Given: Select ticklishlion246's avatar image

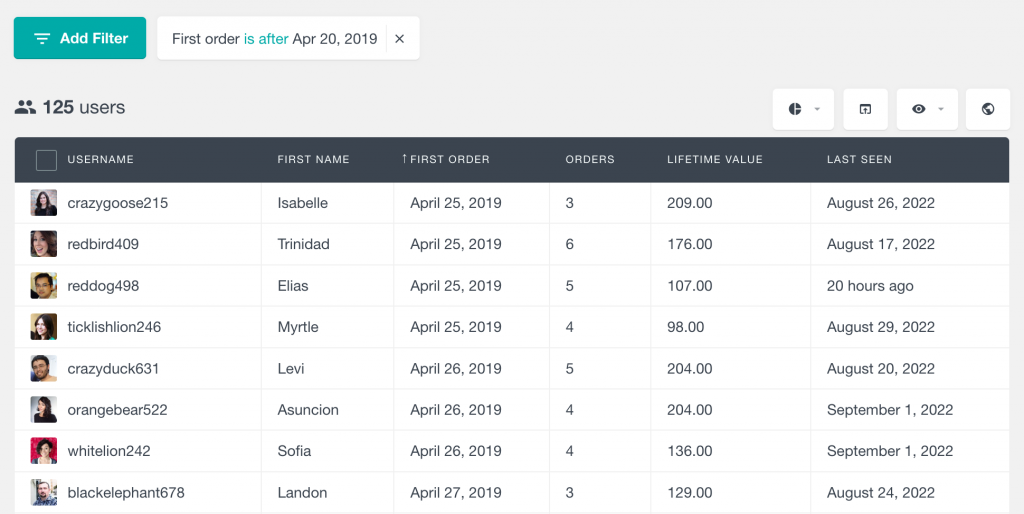Looking at the screenshot, I should (44, 327).
